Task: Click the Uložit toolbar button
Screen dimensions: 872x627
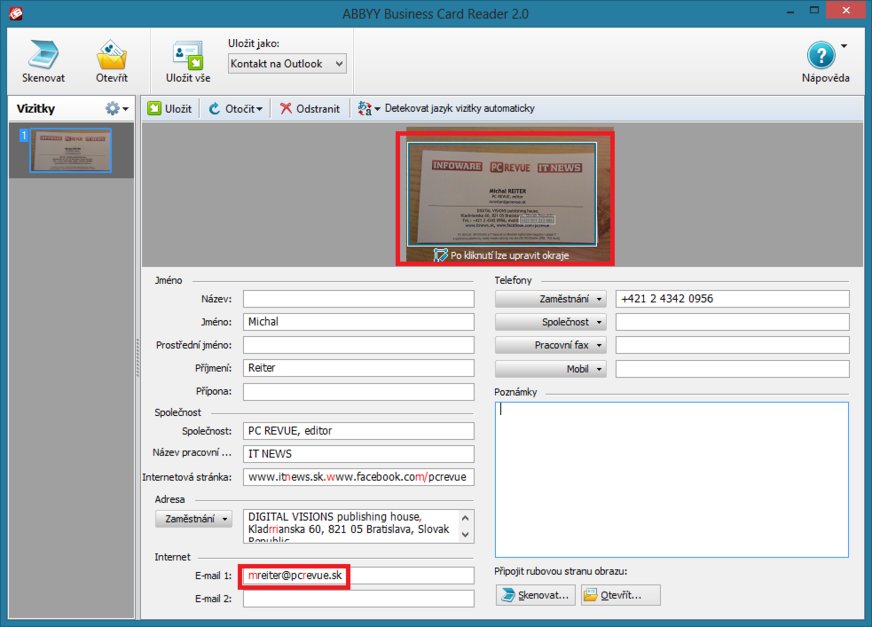Action: (x=170, y=109)
